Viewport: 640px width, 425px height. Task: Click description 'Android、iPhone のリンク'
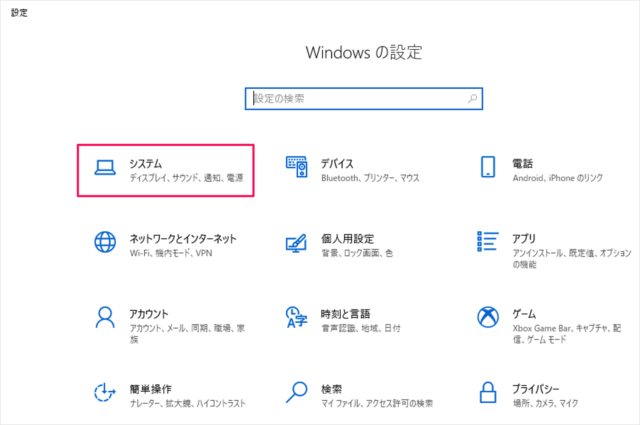tap(558, 178)
